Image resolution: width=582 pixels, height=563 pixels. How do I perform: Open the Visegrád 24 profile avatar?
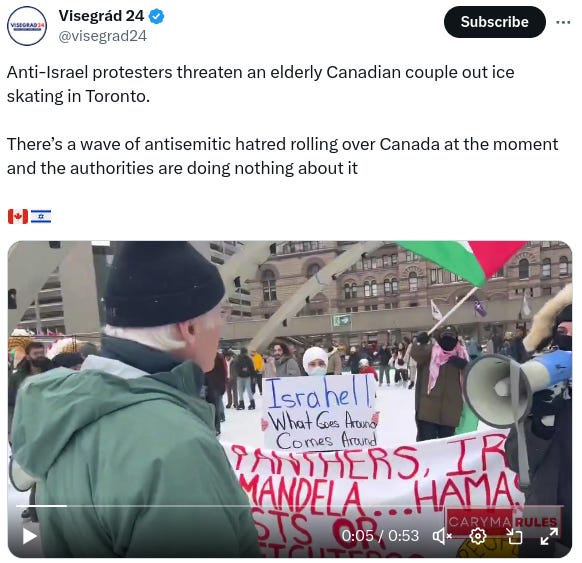[x=27, y=26]
